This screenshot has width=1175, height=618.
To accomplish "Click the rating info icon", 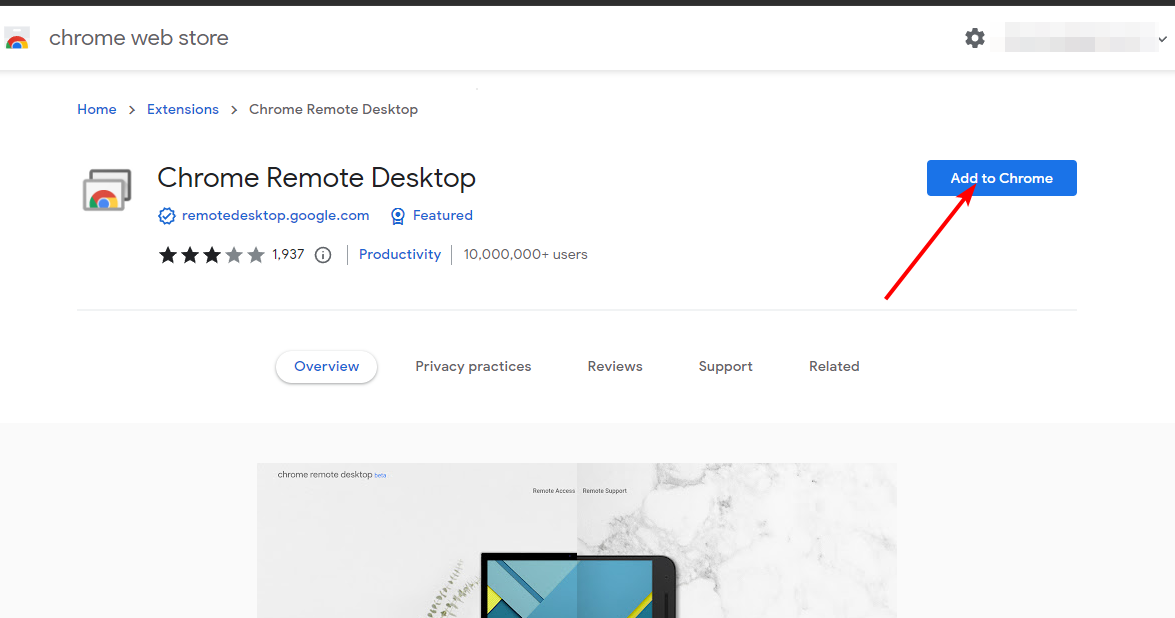I will [323, 255].
